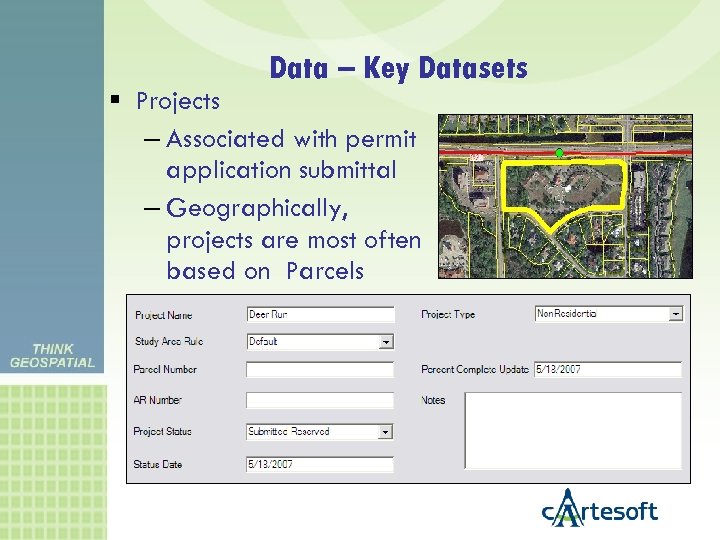Click the empty Parcel Number field
Image resolution: width=720 pixels, height=540 pixels.
tap(320, 370)
